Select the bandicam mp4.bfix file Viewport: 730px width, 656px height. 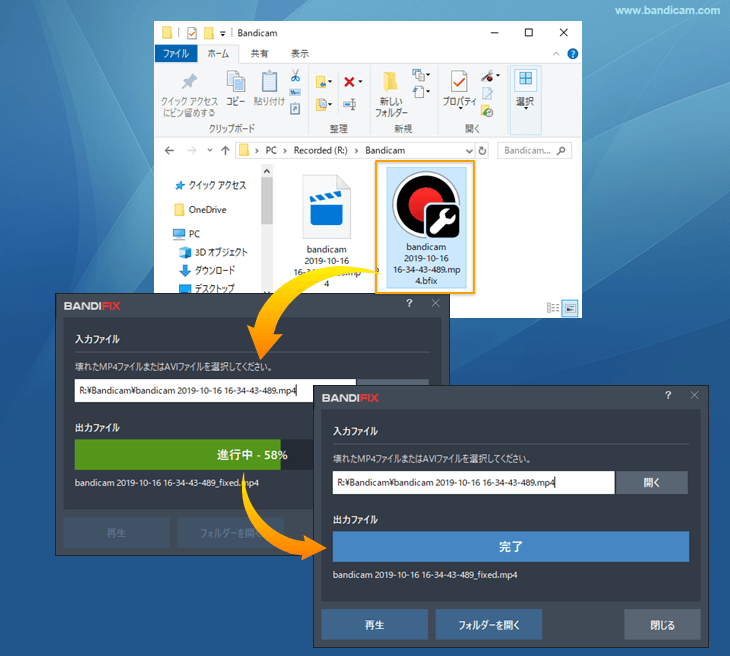426,227
